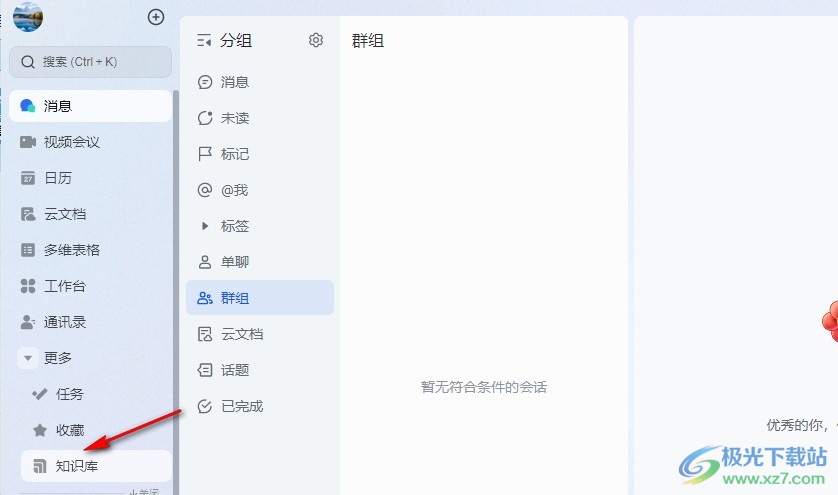Go to 云文档 in left sidebar
838x495 pixels.
90,214
